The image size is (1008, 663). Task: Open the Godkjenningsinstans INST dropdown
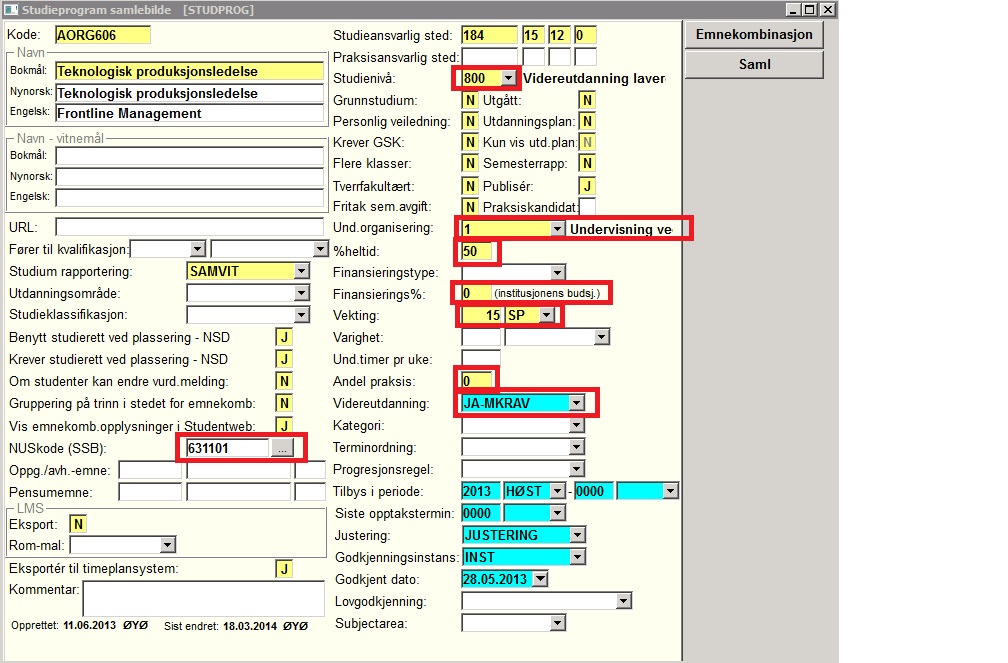point(575,557)
